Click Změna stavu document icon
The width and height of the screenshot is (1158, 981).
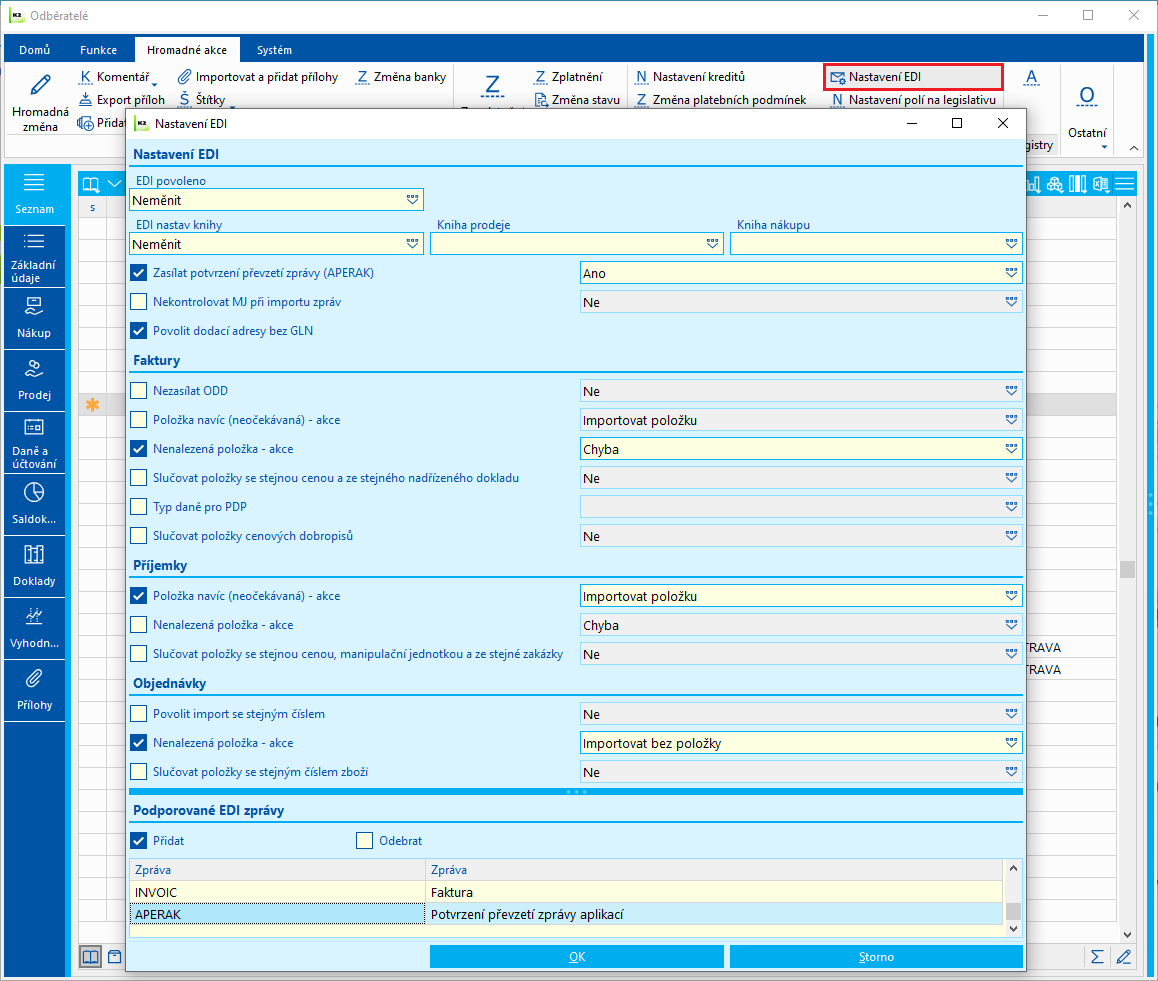pyautogui.click(x=541, y=100)
